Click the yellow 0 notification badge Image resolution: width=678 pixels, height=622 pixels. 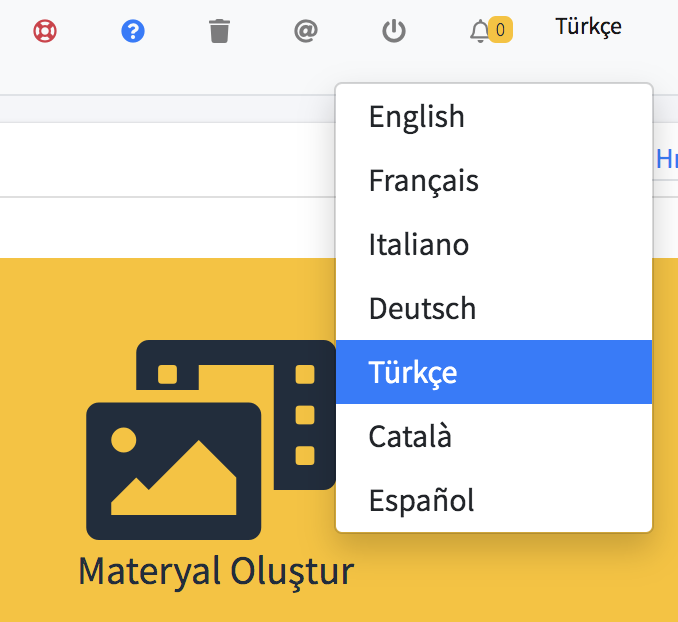[500, 30]
